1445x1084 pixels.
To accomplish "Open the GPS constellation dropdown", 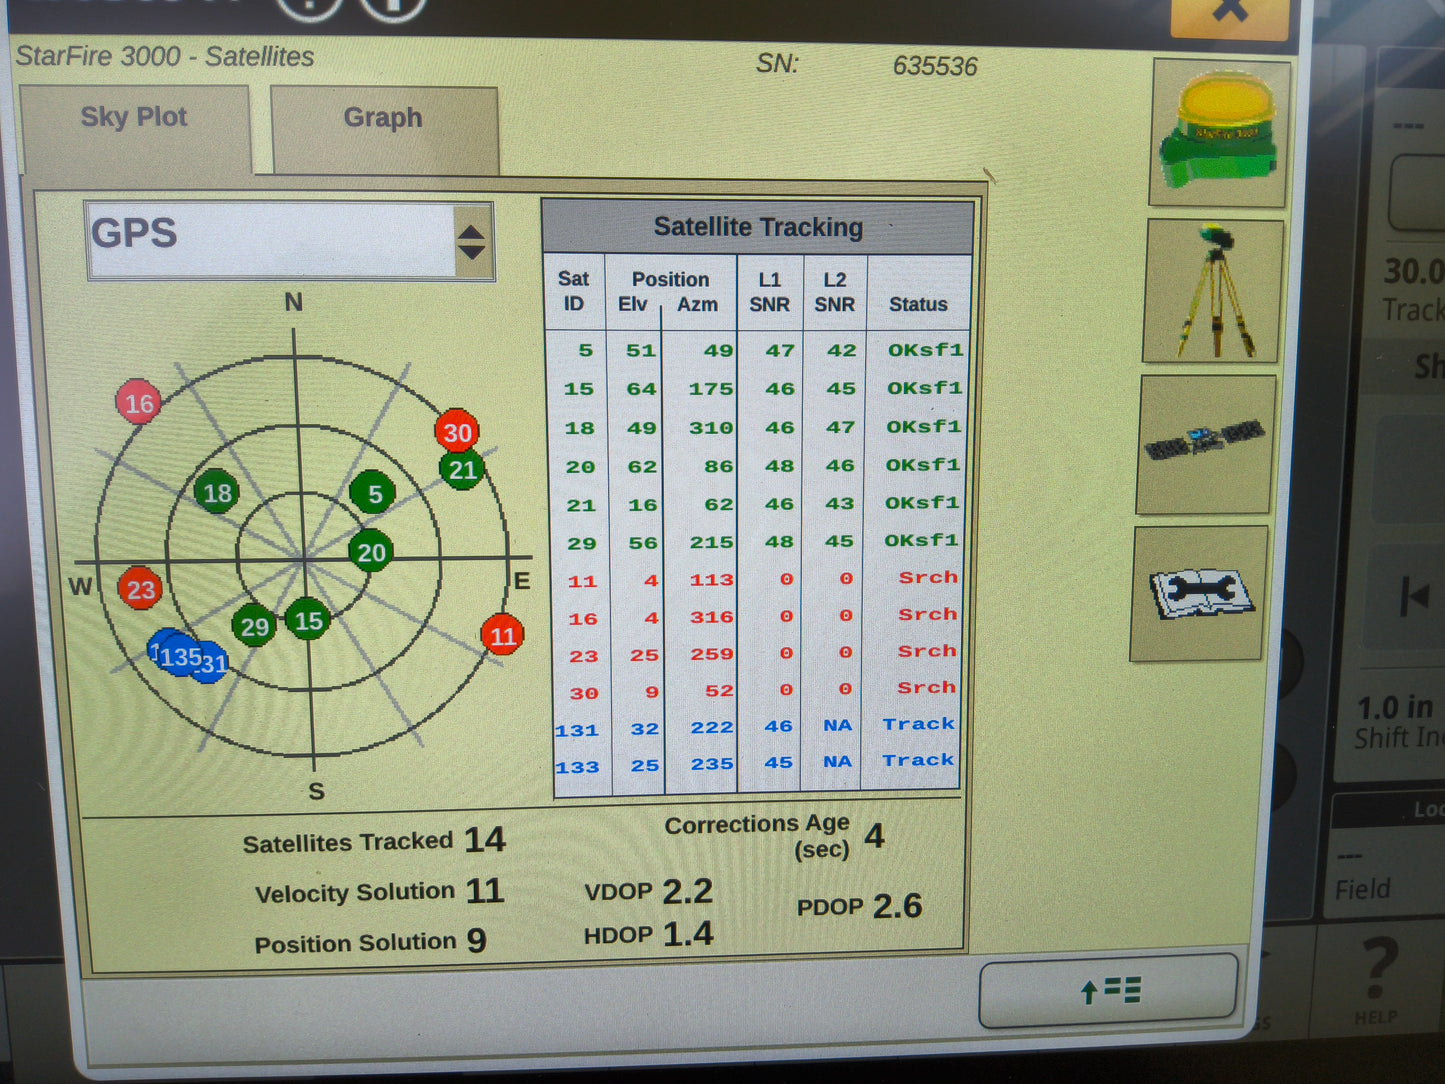I will [x=290, y=241].
